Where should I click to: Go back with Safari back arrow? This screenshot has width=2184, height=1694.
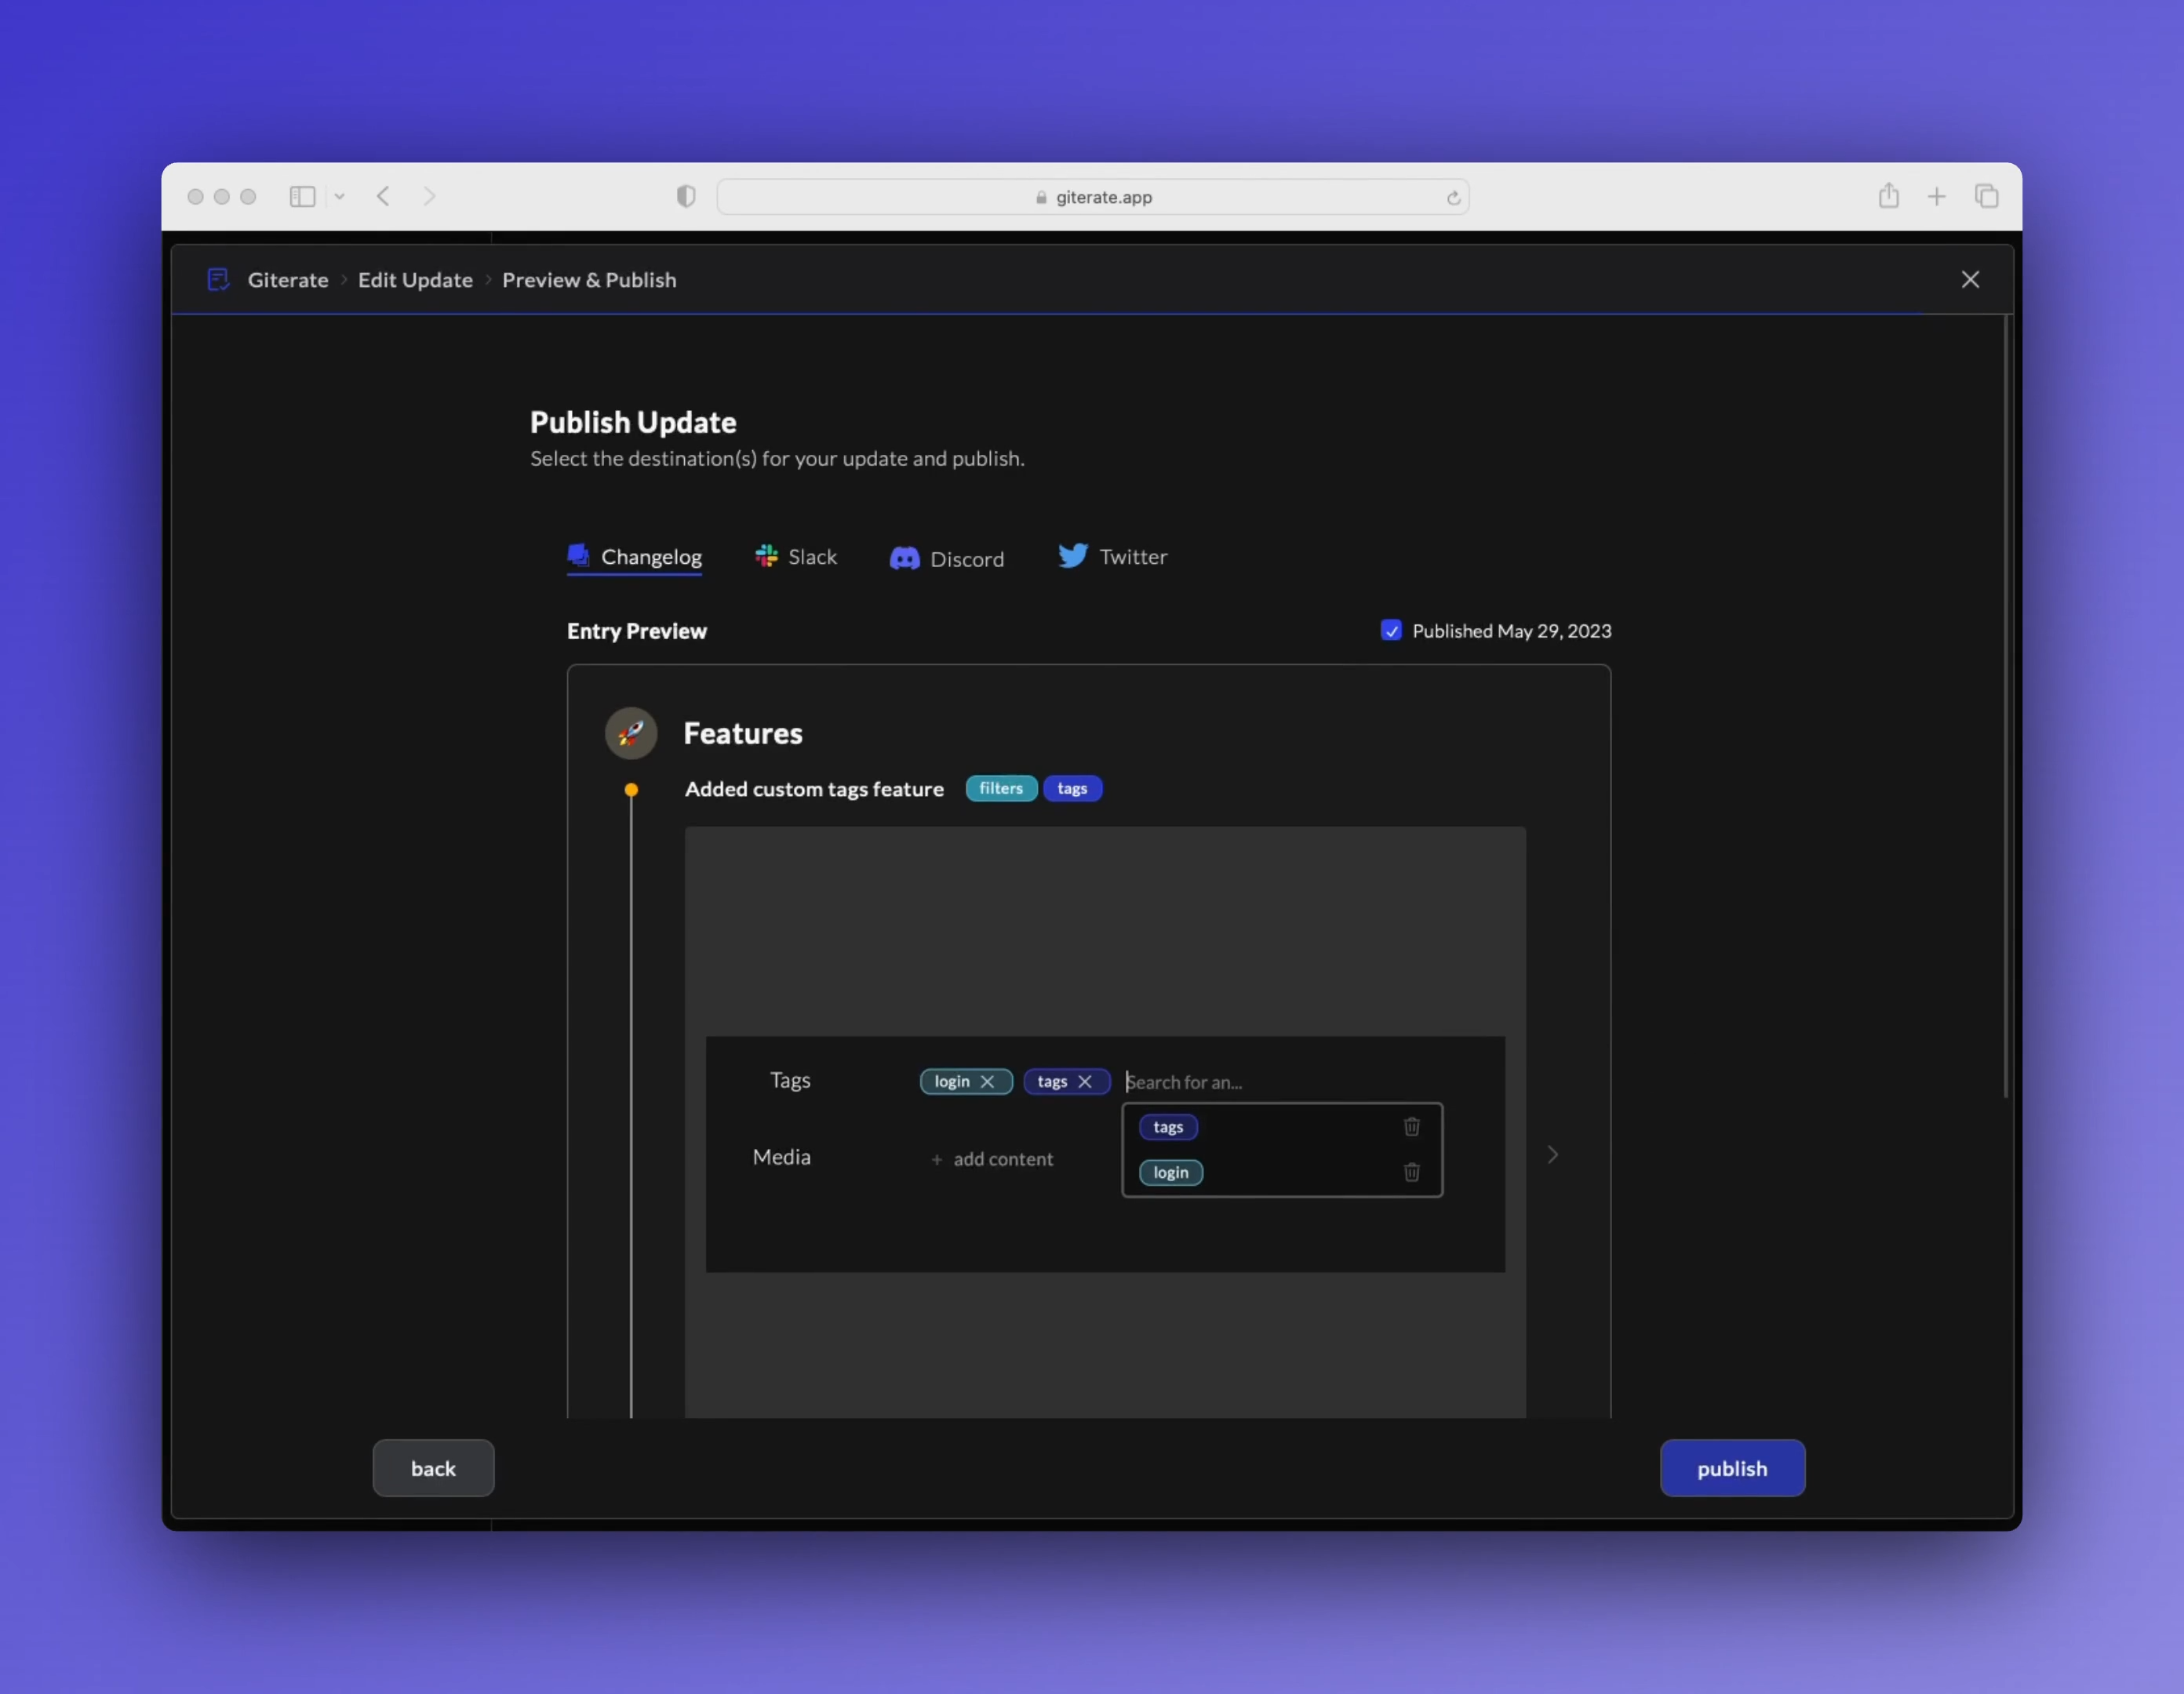[x=383, y=196]
